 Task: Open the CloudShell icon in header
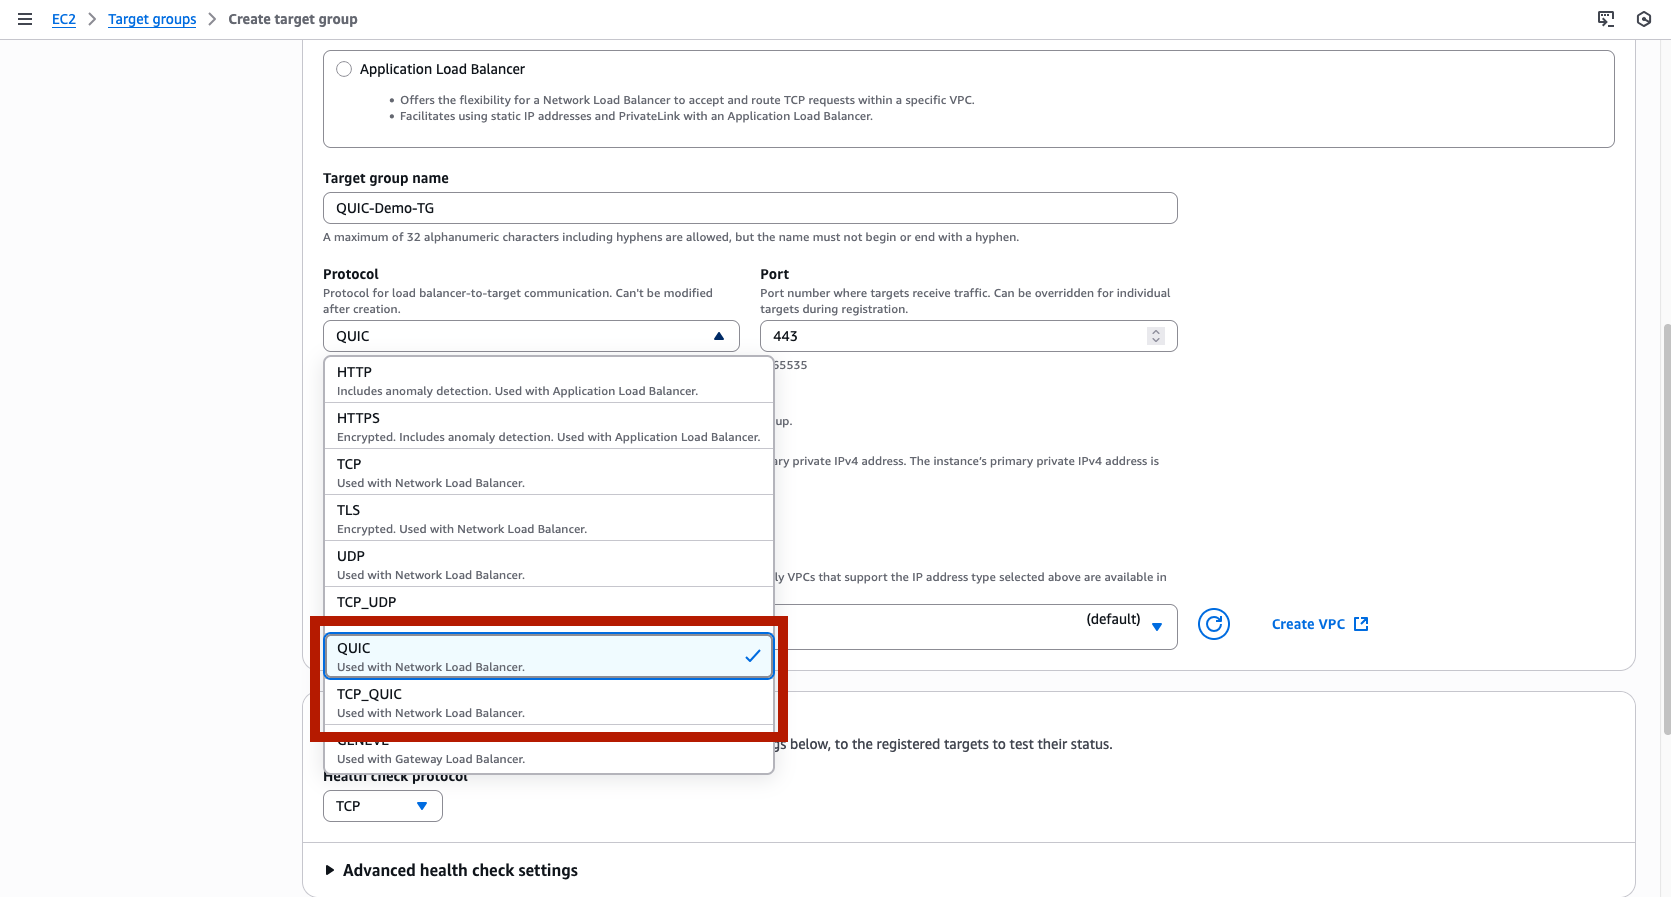(1606, 19)
